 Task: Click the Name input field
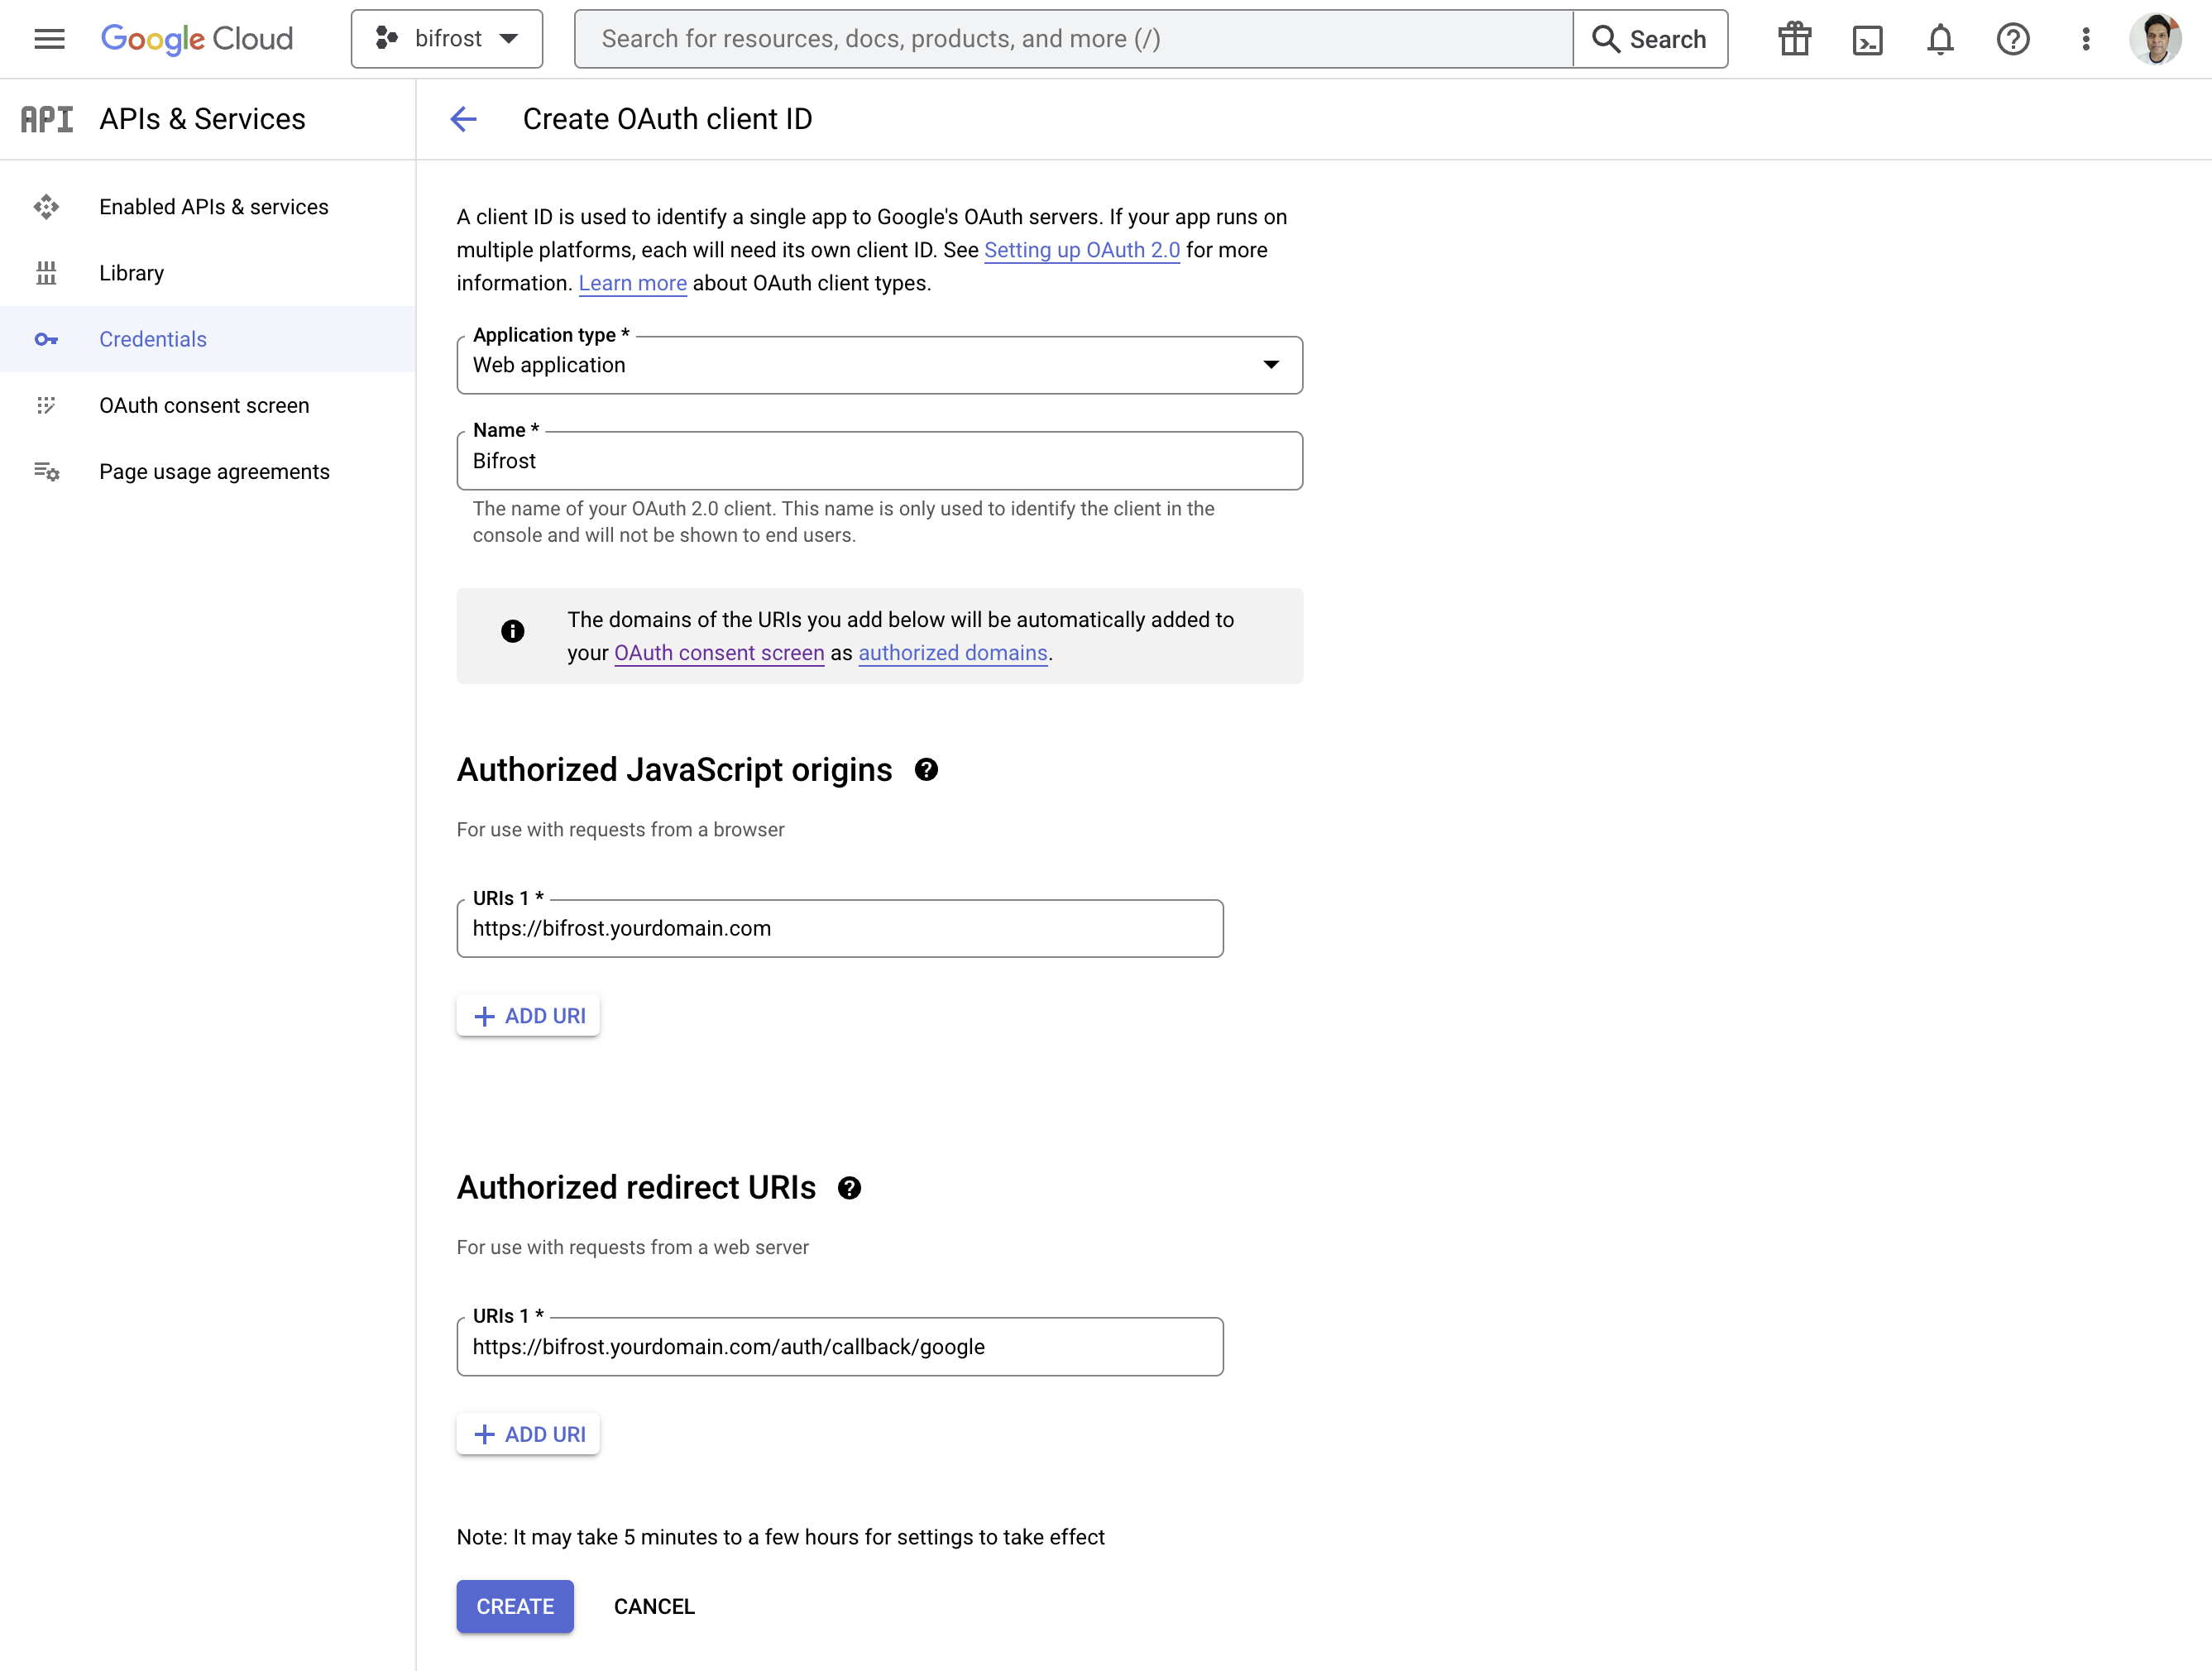(879, 461)
